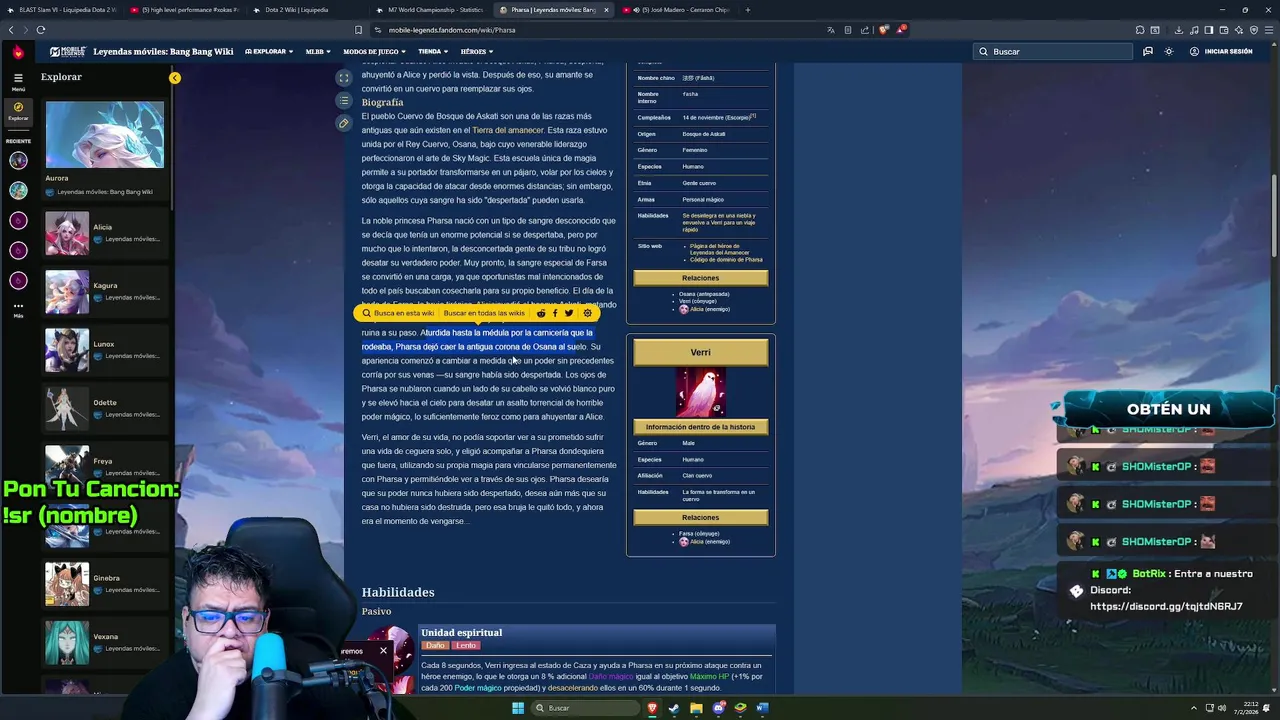Open the Fandom Menú hamburger icon
This screenshot has width=1280, height=720.
pos(18,77)
